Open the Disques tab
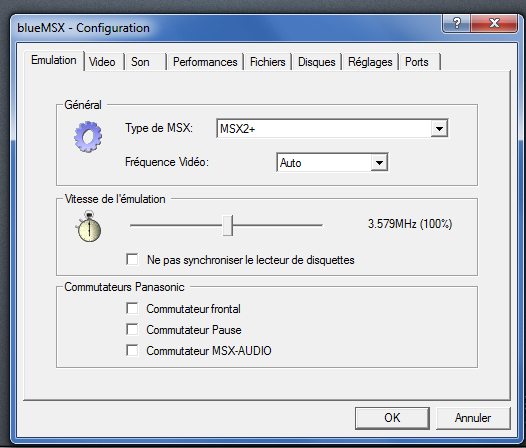Viewport: 526px width, 448px height. (x=317, y=62)
